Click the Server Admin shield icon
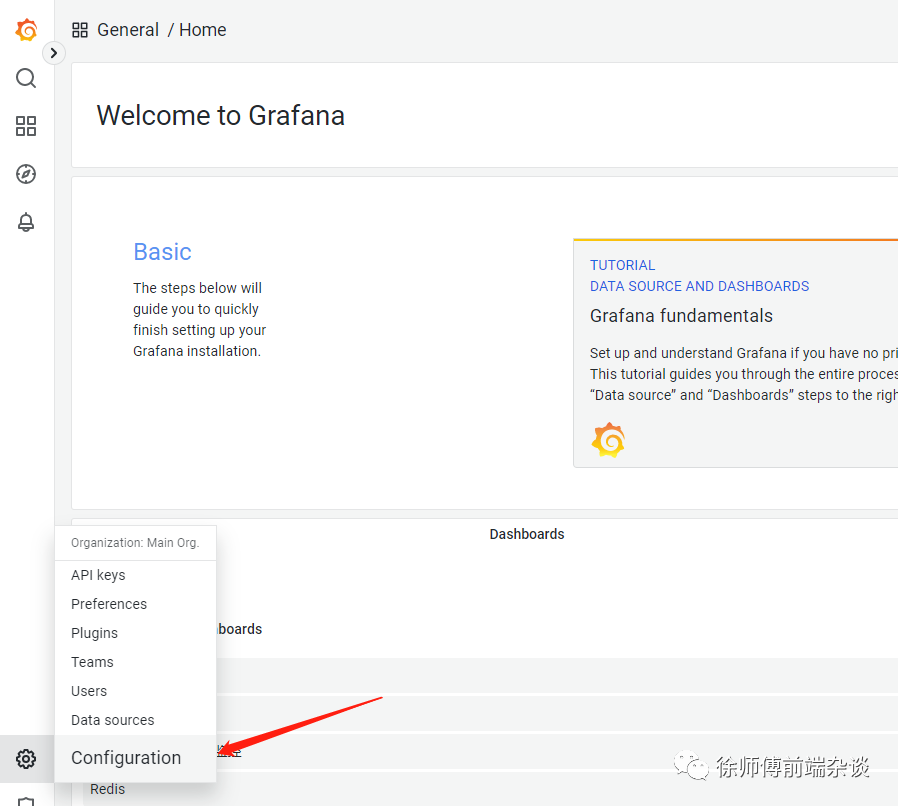This screenshot has width=898, height=806. click(x=26, y=801)
